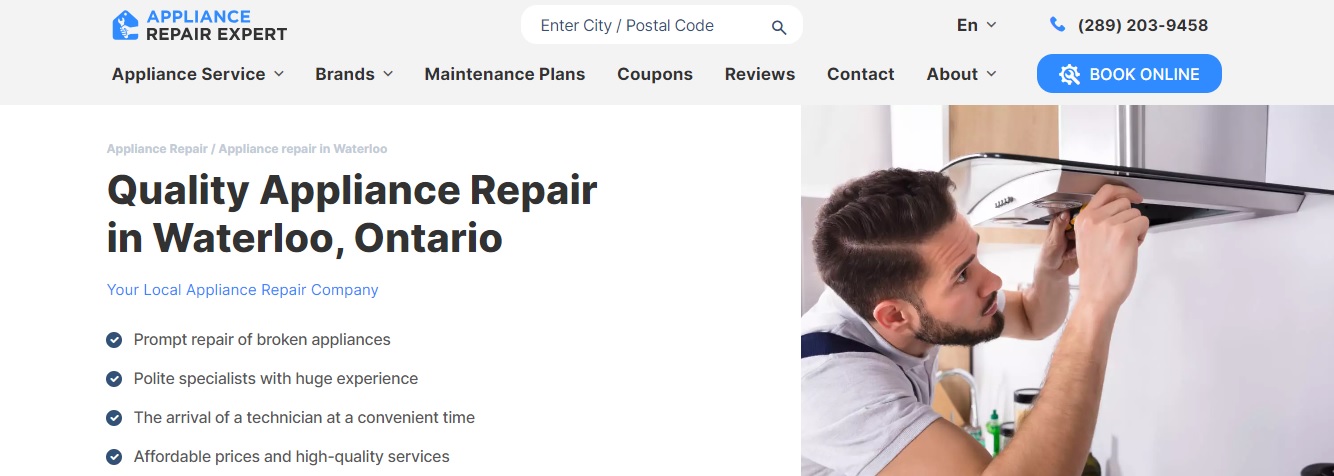Expand the Brands dropdown menu
Image resolution: width=1334 pixels, height=476 pixels.
coord(354,74)
